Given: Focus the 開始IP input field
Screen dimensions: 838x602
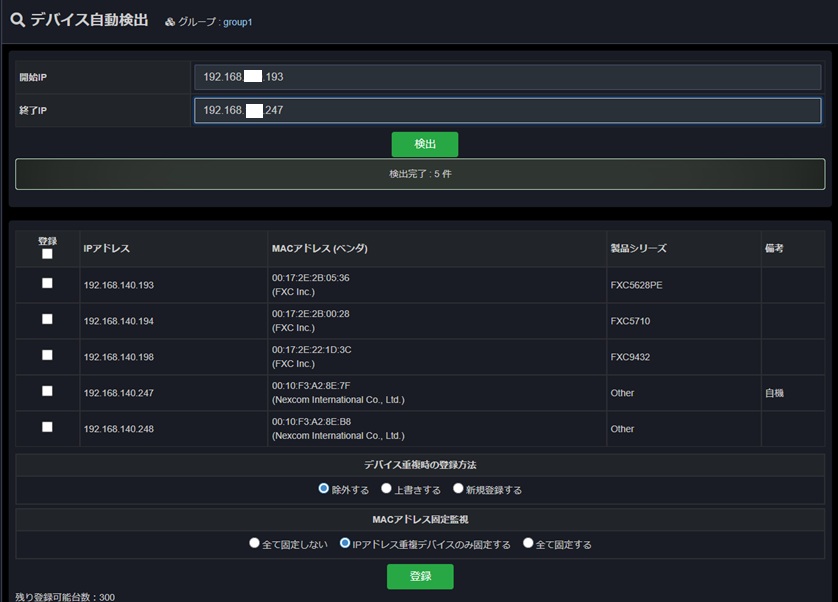Looking at the screenshot, I should [x=507, y=77].
